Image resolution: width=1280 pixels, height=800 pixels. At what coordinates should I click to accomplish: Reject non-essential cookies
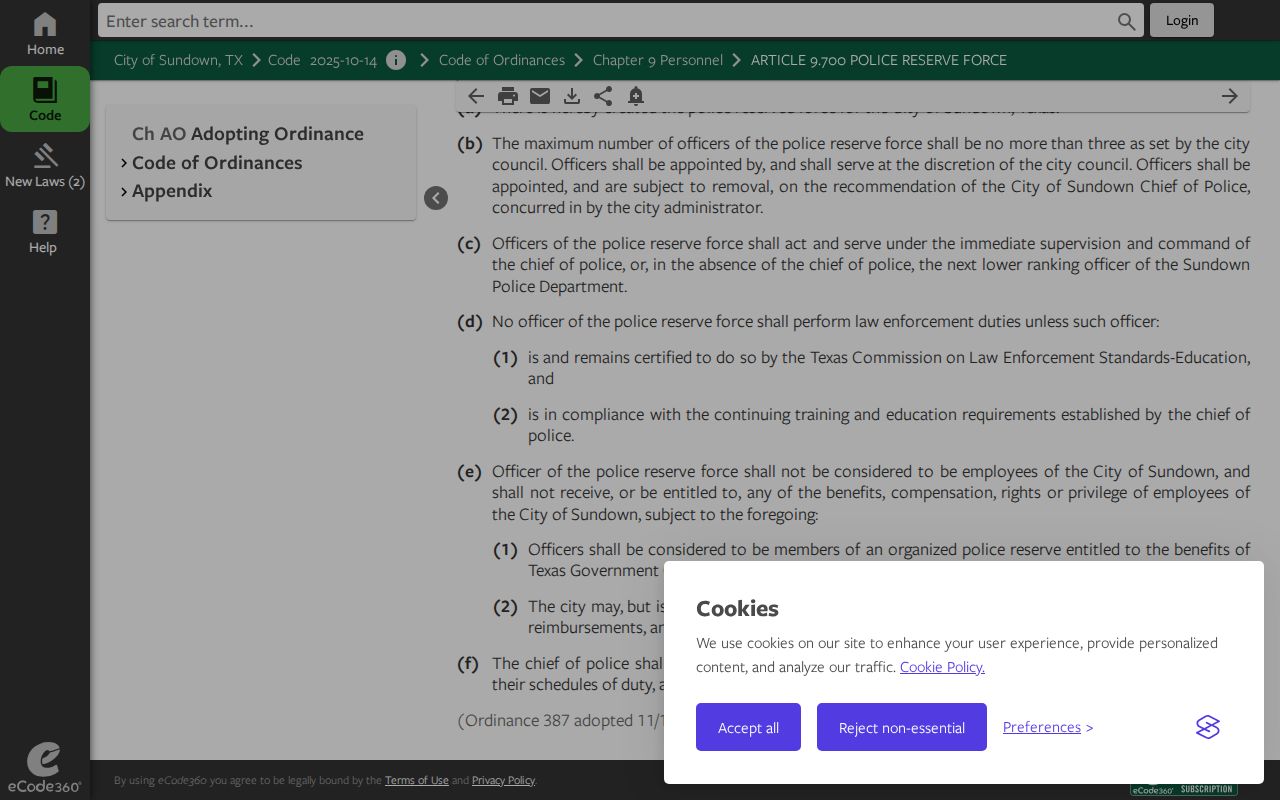click(902, 727)
